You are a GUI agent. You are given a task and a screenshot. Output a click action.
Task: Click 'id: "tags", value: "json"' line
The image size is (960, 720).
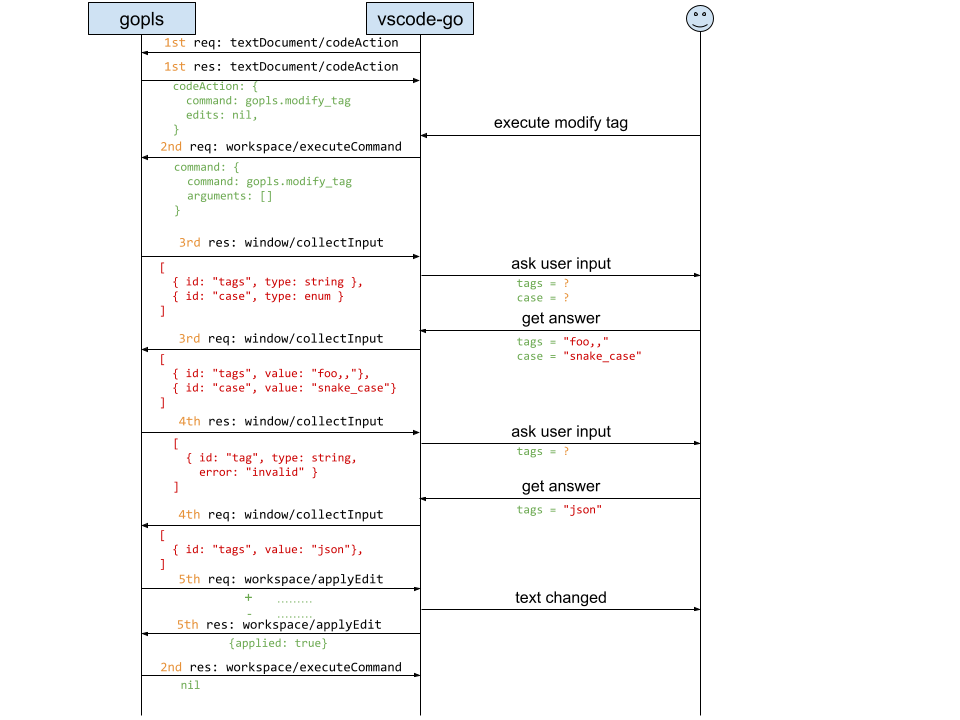(x=268, y=550)
